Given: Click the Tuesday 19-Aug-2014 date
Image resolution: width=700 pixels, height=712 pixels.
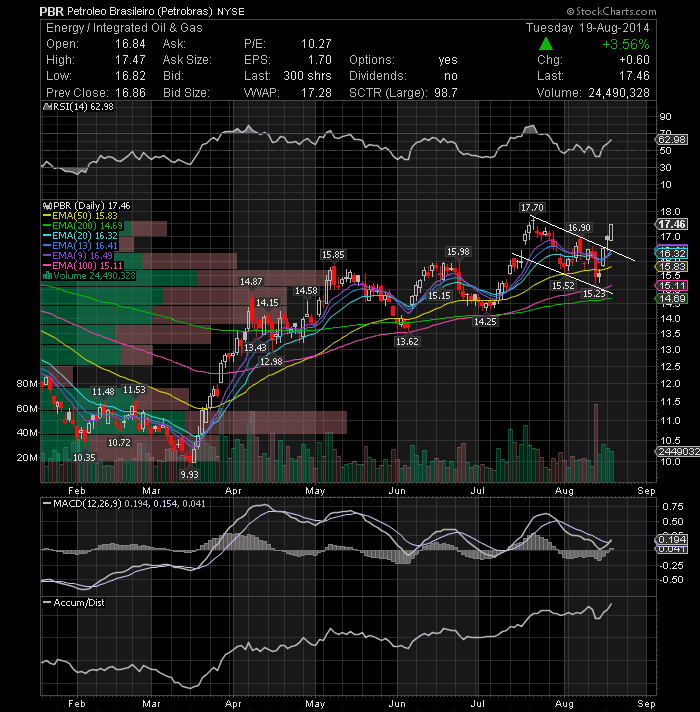Looking at the screenshot, I should [587, 28].
